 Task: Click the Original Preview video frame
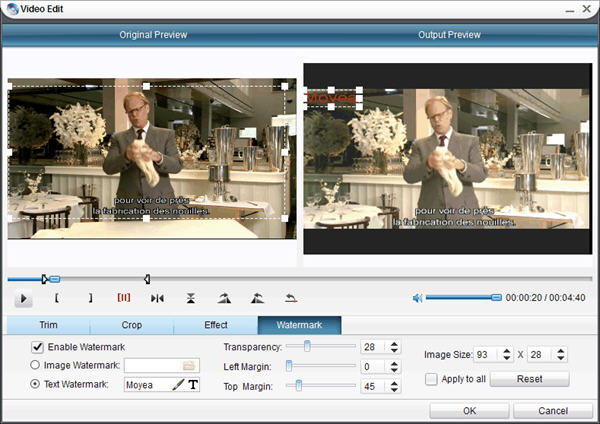click(x=152, y=158)
